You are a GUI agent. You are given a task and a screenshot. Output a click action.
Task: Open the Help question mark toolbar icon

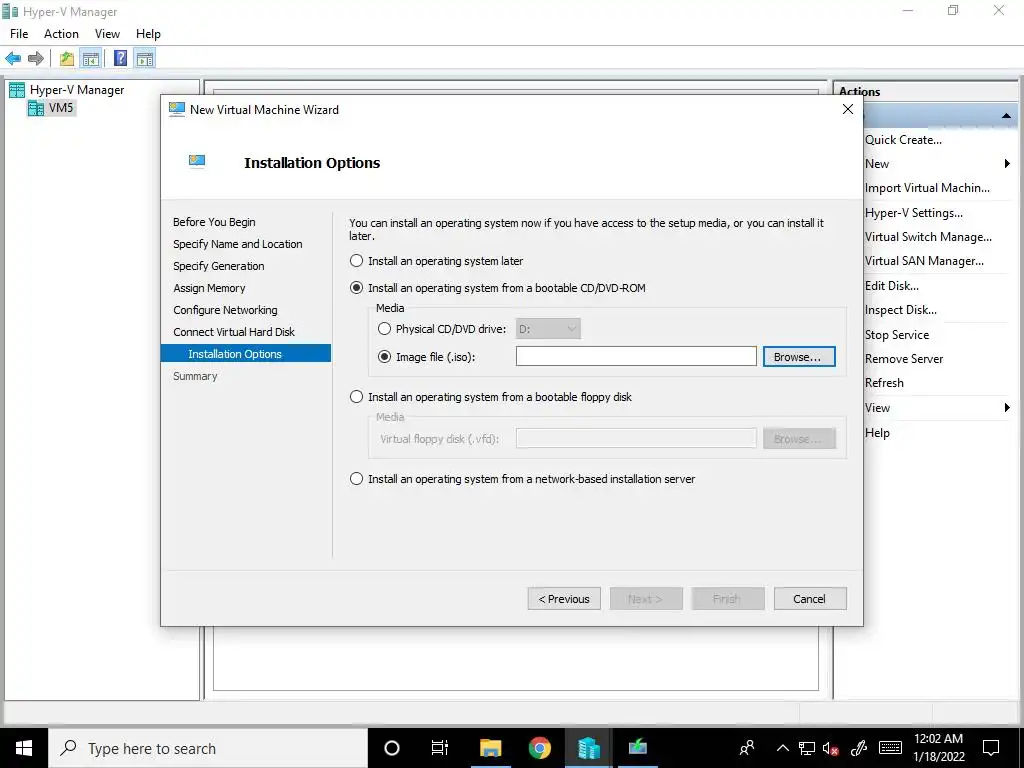coord(120,59)
